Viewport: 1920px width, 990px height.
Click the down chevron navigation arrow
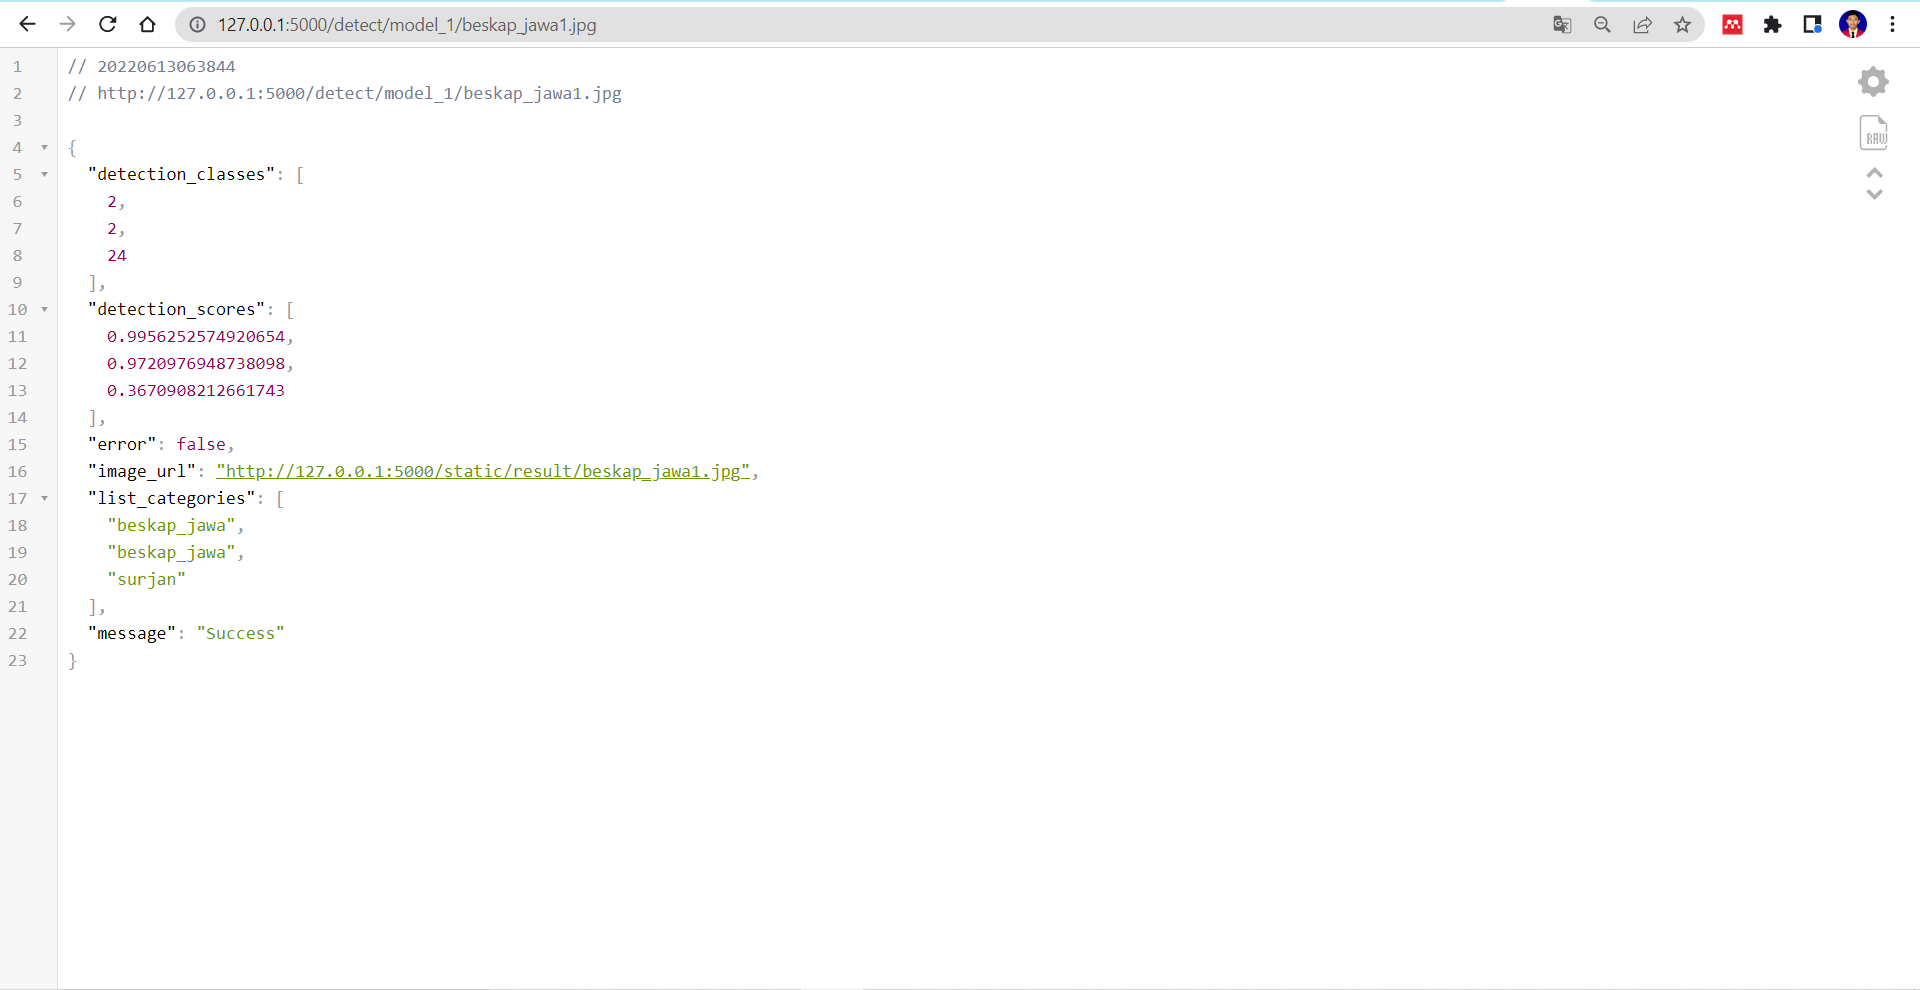[x=1872, y=196]
